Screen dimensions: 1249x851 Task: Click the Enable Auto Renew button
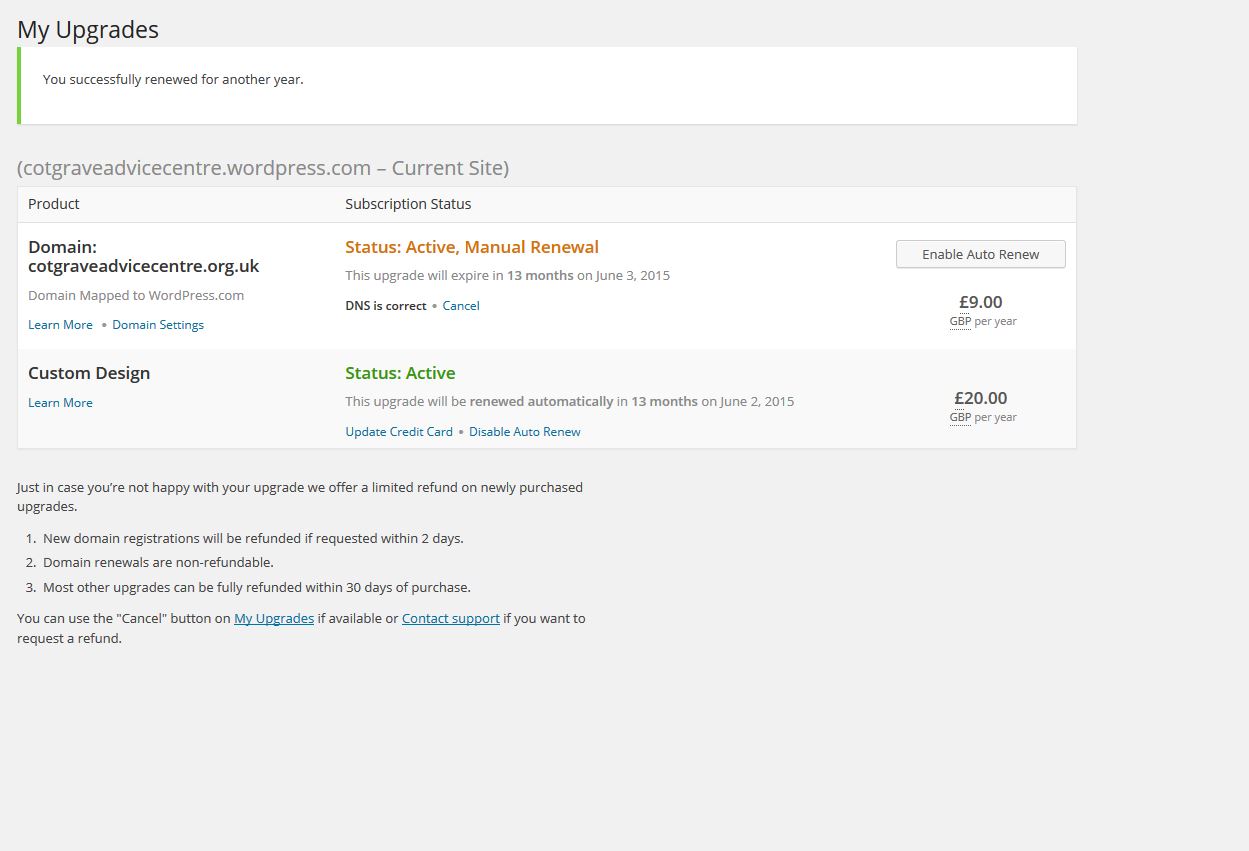(x=980, y=254)
